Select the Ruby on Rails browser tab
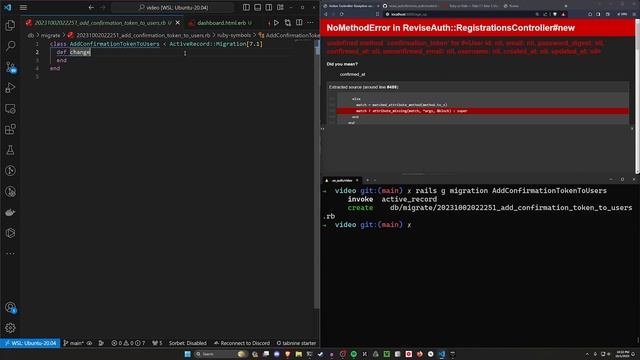The height and width of the screenshot is (360, 640). pos(471,6)
